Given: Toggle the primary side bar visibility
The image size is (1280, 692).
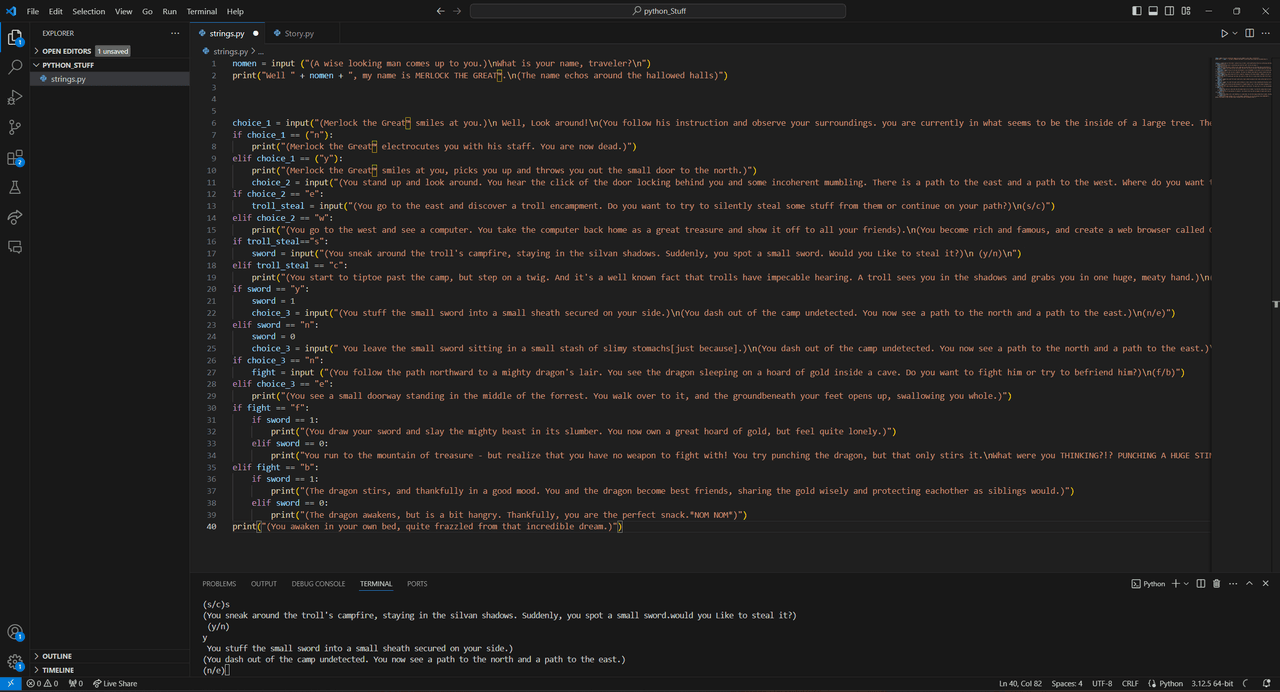Looking at the screenshot, I should click(x=1137, y=11).
